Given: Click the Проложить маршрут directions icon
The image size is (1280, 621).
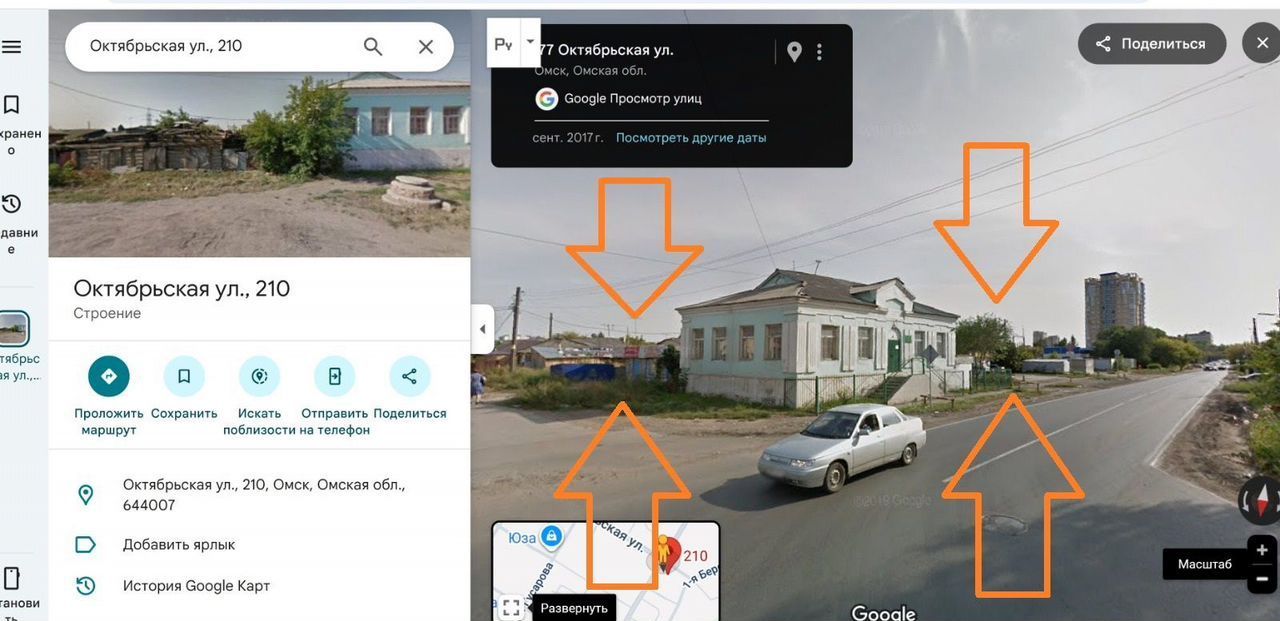Looking at the screenshot, I should point(109,376).
